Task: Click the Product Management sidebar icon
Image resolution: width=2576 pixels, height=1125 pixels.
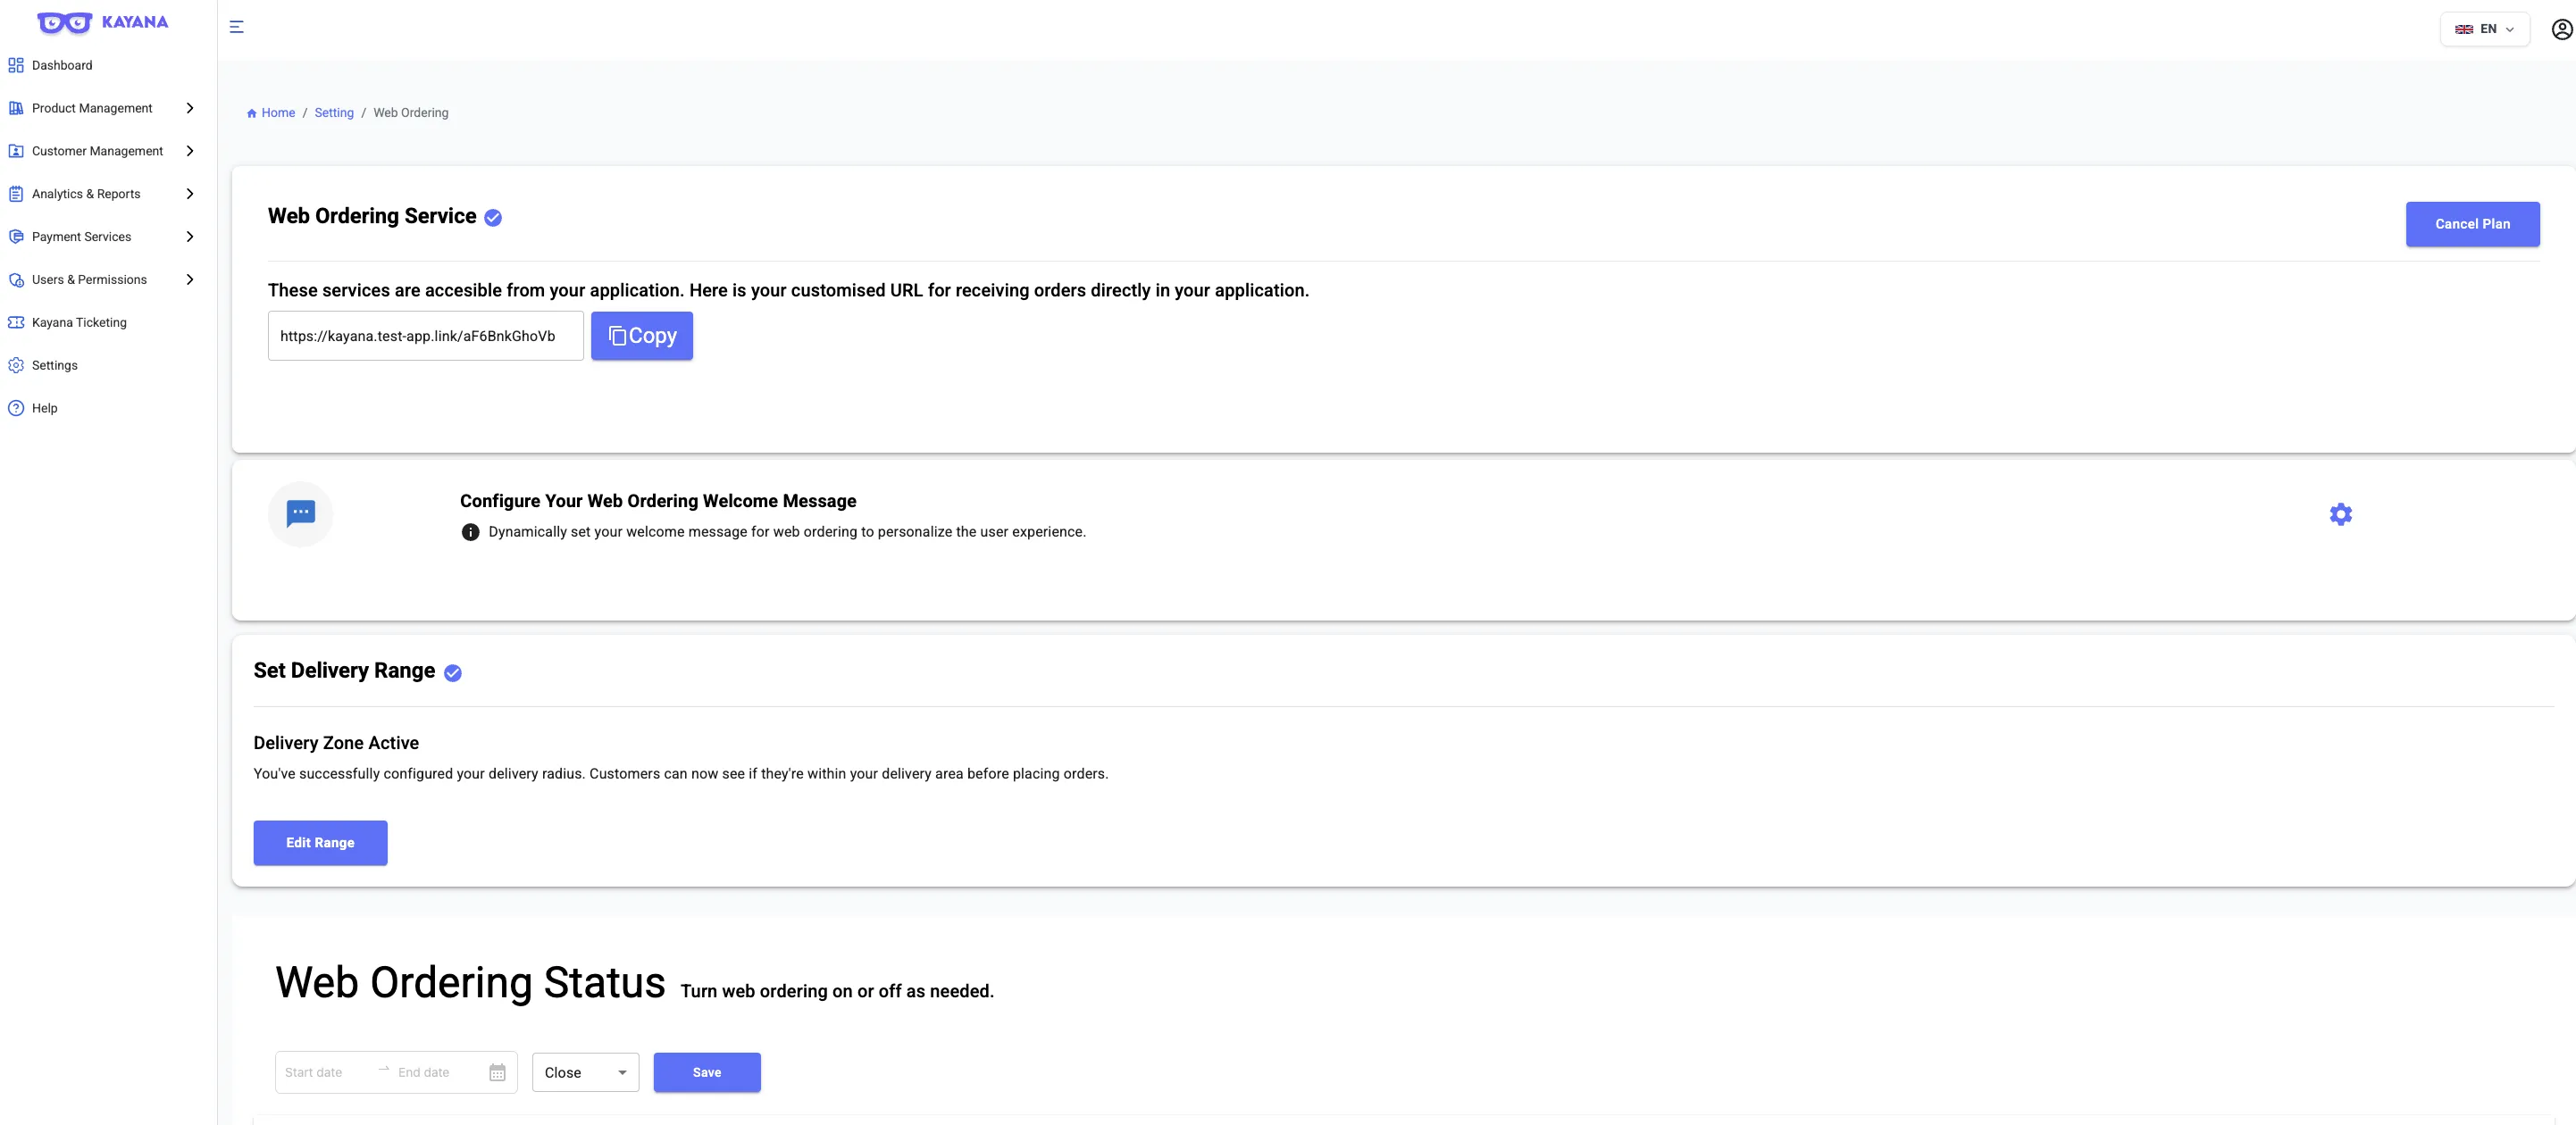Action: 16,108
